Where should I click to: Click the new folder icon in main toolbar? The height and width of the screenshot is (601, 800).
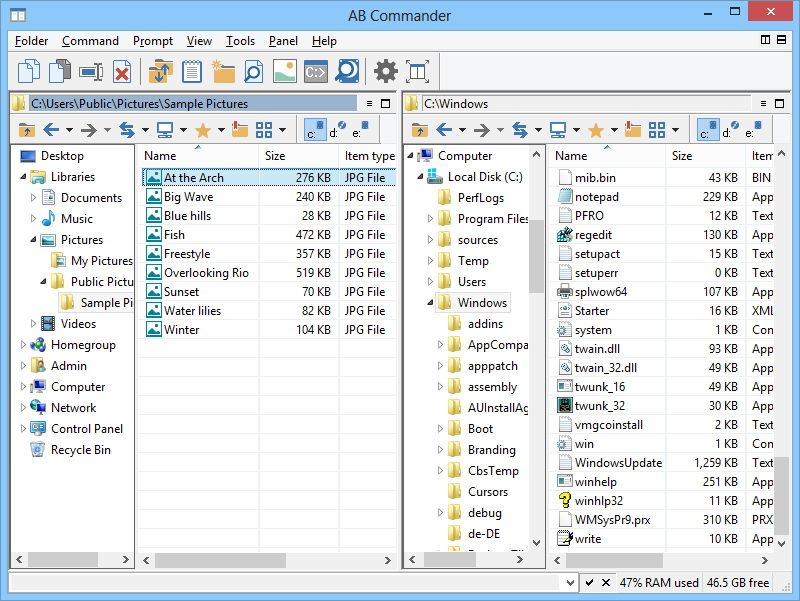[222, 71]
